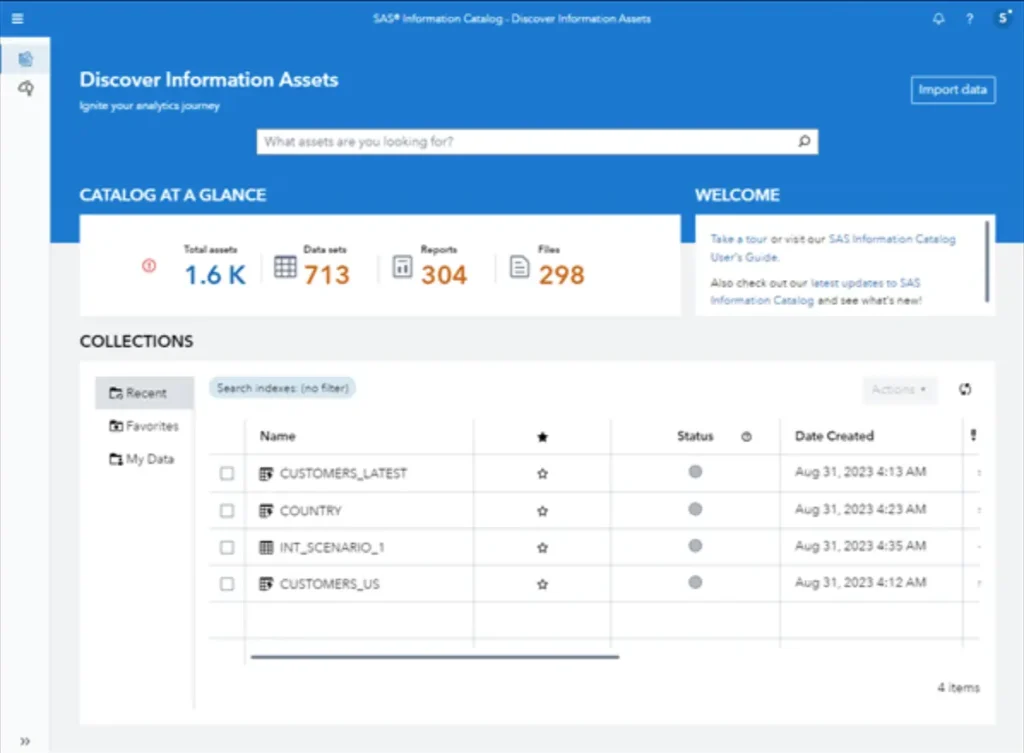Click the INT_SCENARIO_1 table type icon

pos(266,547)
